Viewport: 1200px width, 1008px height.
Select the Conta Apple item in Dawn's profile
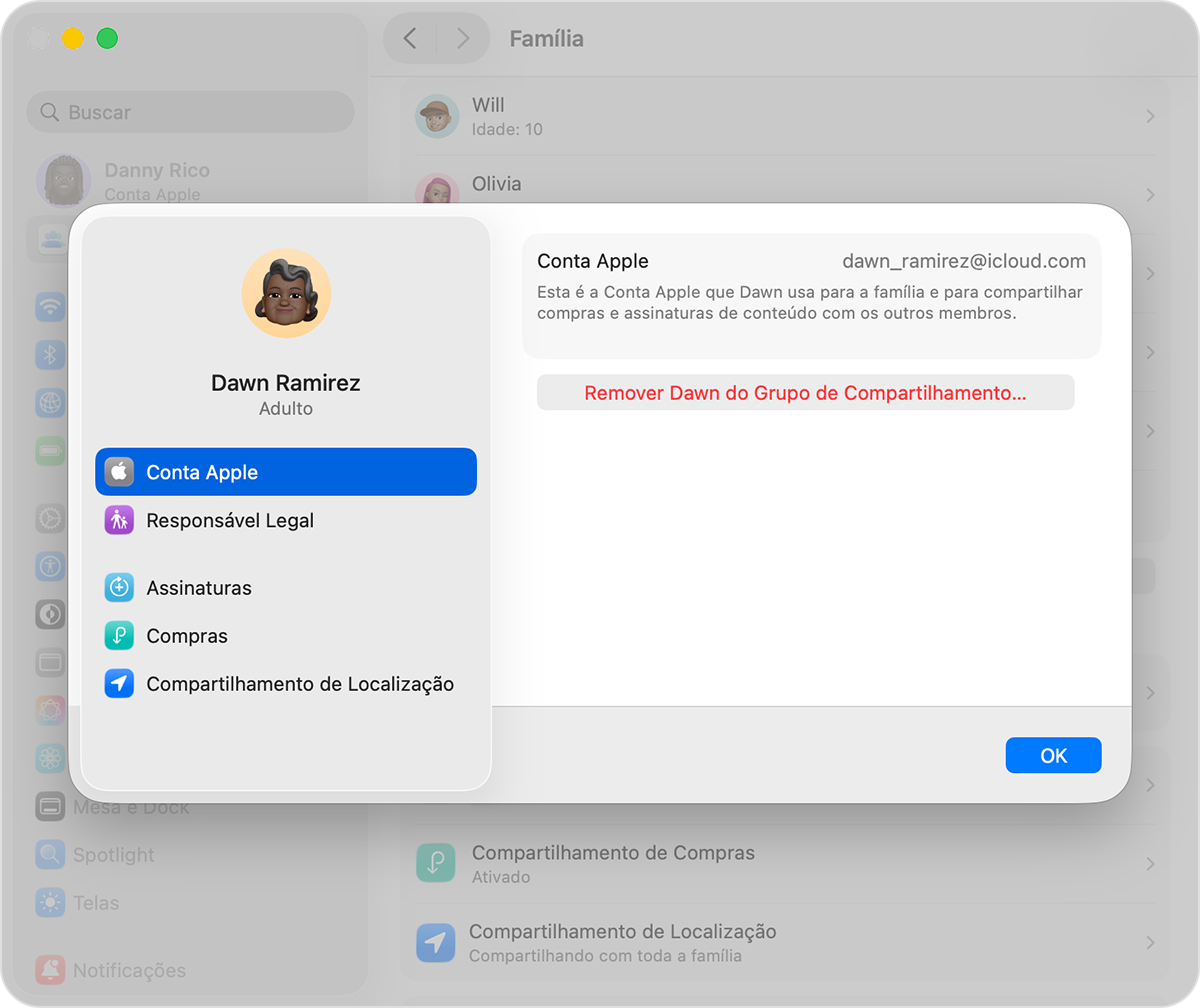point(285,472)
